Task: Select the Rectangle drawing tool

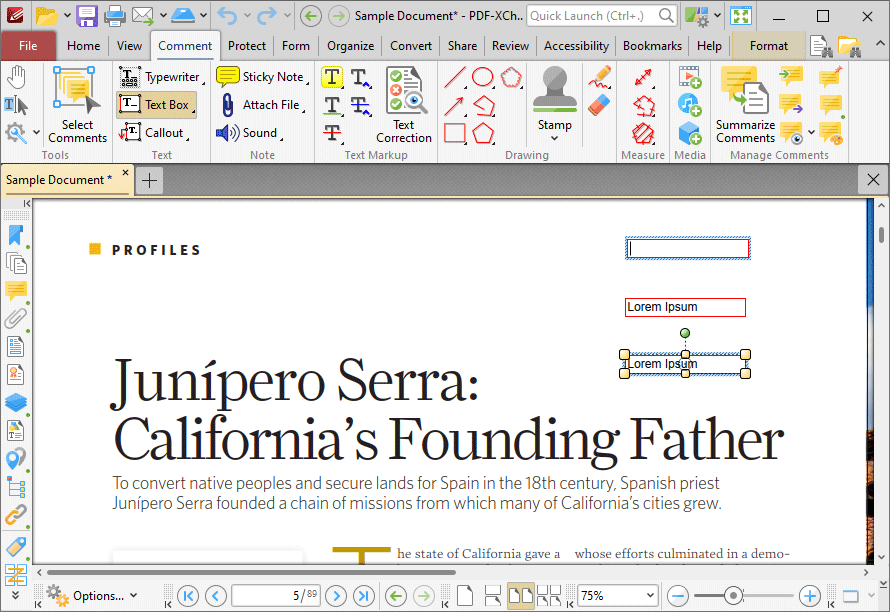Action: pyautogui.click(x=455, y=133)
